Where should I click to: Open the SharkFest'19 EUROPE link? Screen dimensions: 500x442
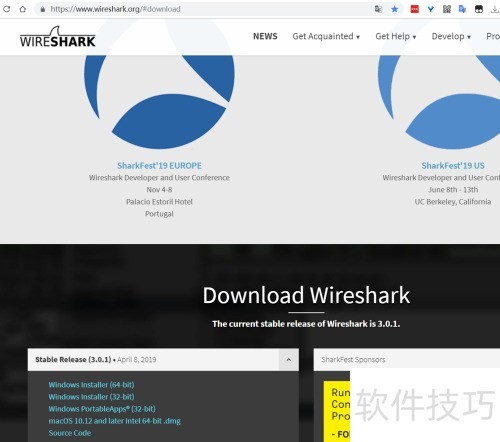159,166
